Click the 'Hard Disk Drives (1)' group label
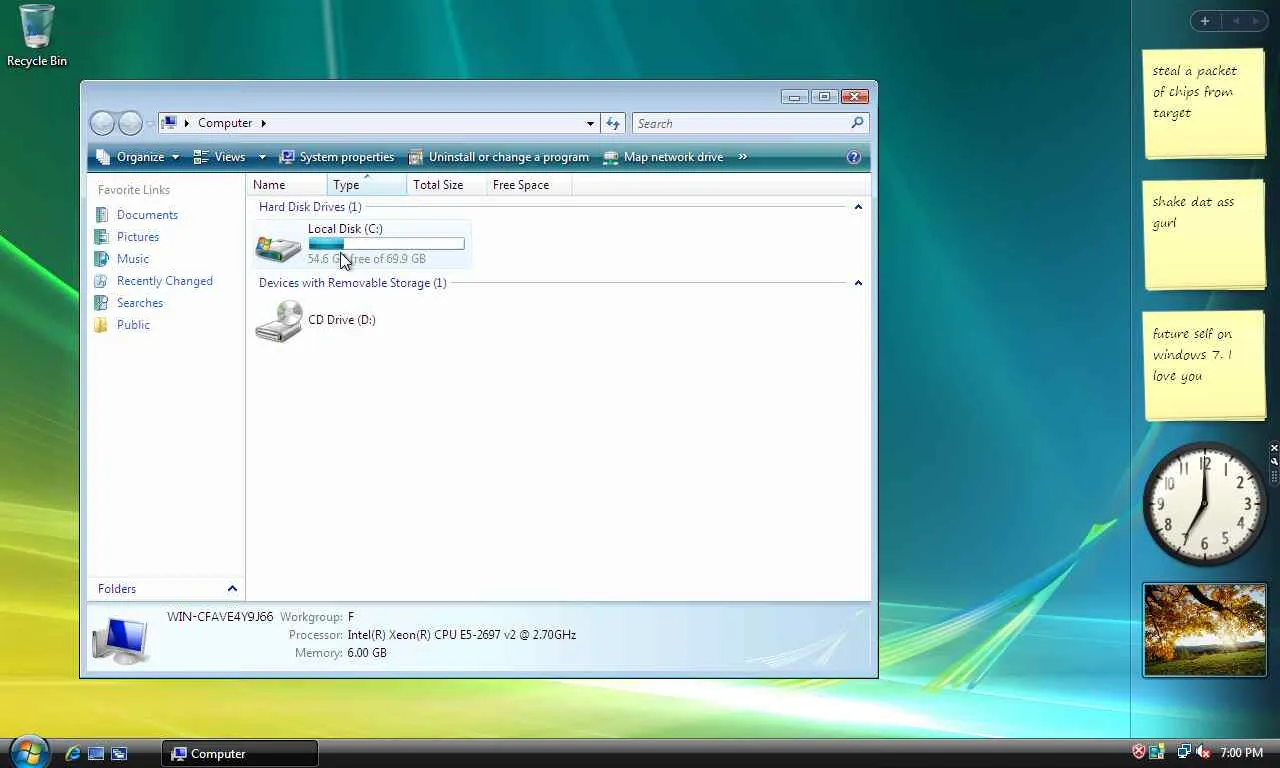This screenshot has height=768, width=1280. click(x=310, y=207)
